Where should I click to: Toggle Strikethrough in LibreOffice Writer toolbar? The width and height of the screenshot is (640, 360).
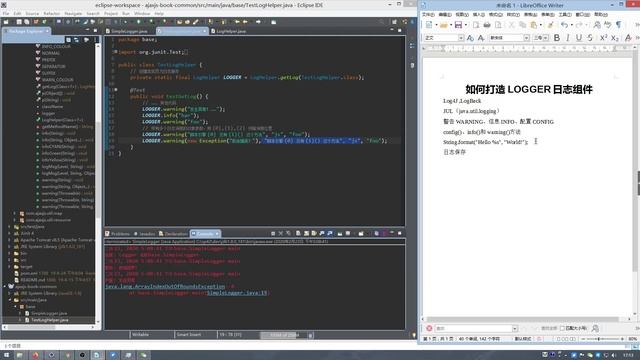(x=590, y=38)
